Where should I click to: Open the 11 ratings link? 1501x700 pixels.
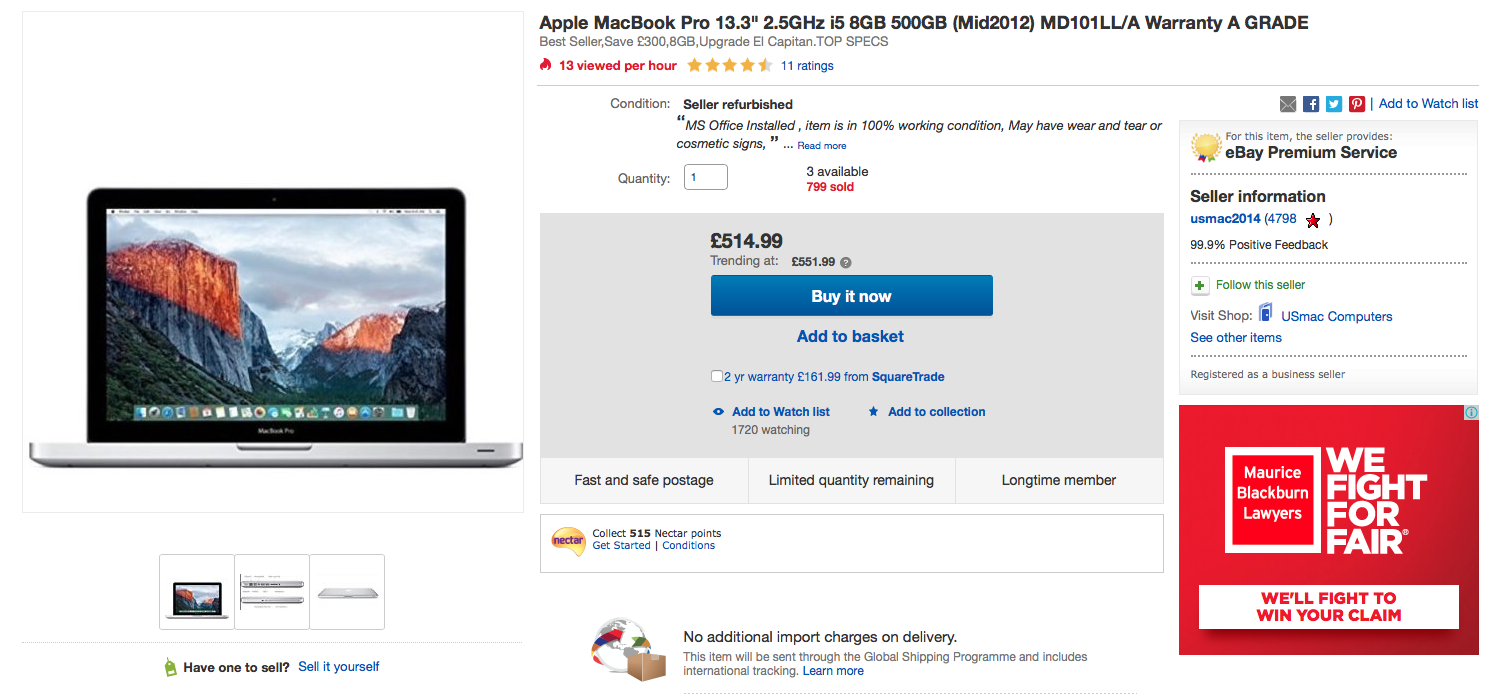[807, 66]
